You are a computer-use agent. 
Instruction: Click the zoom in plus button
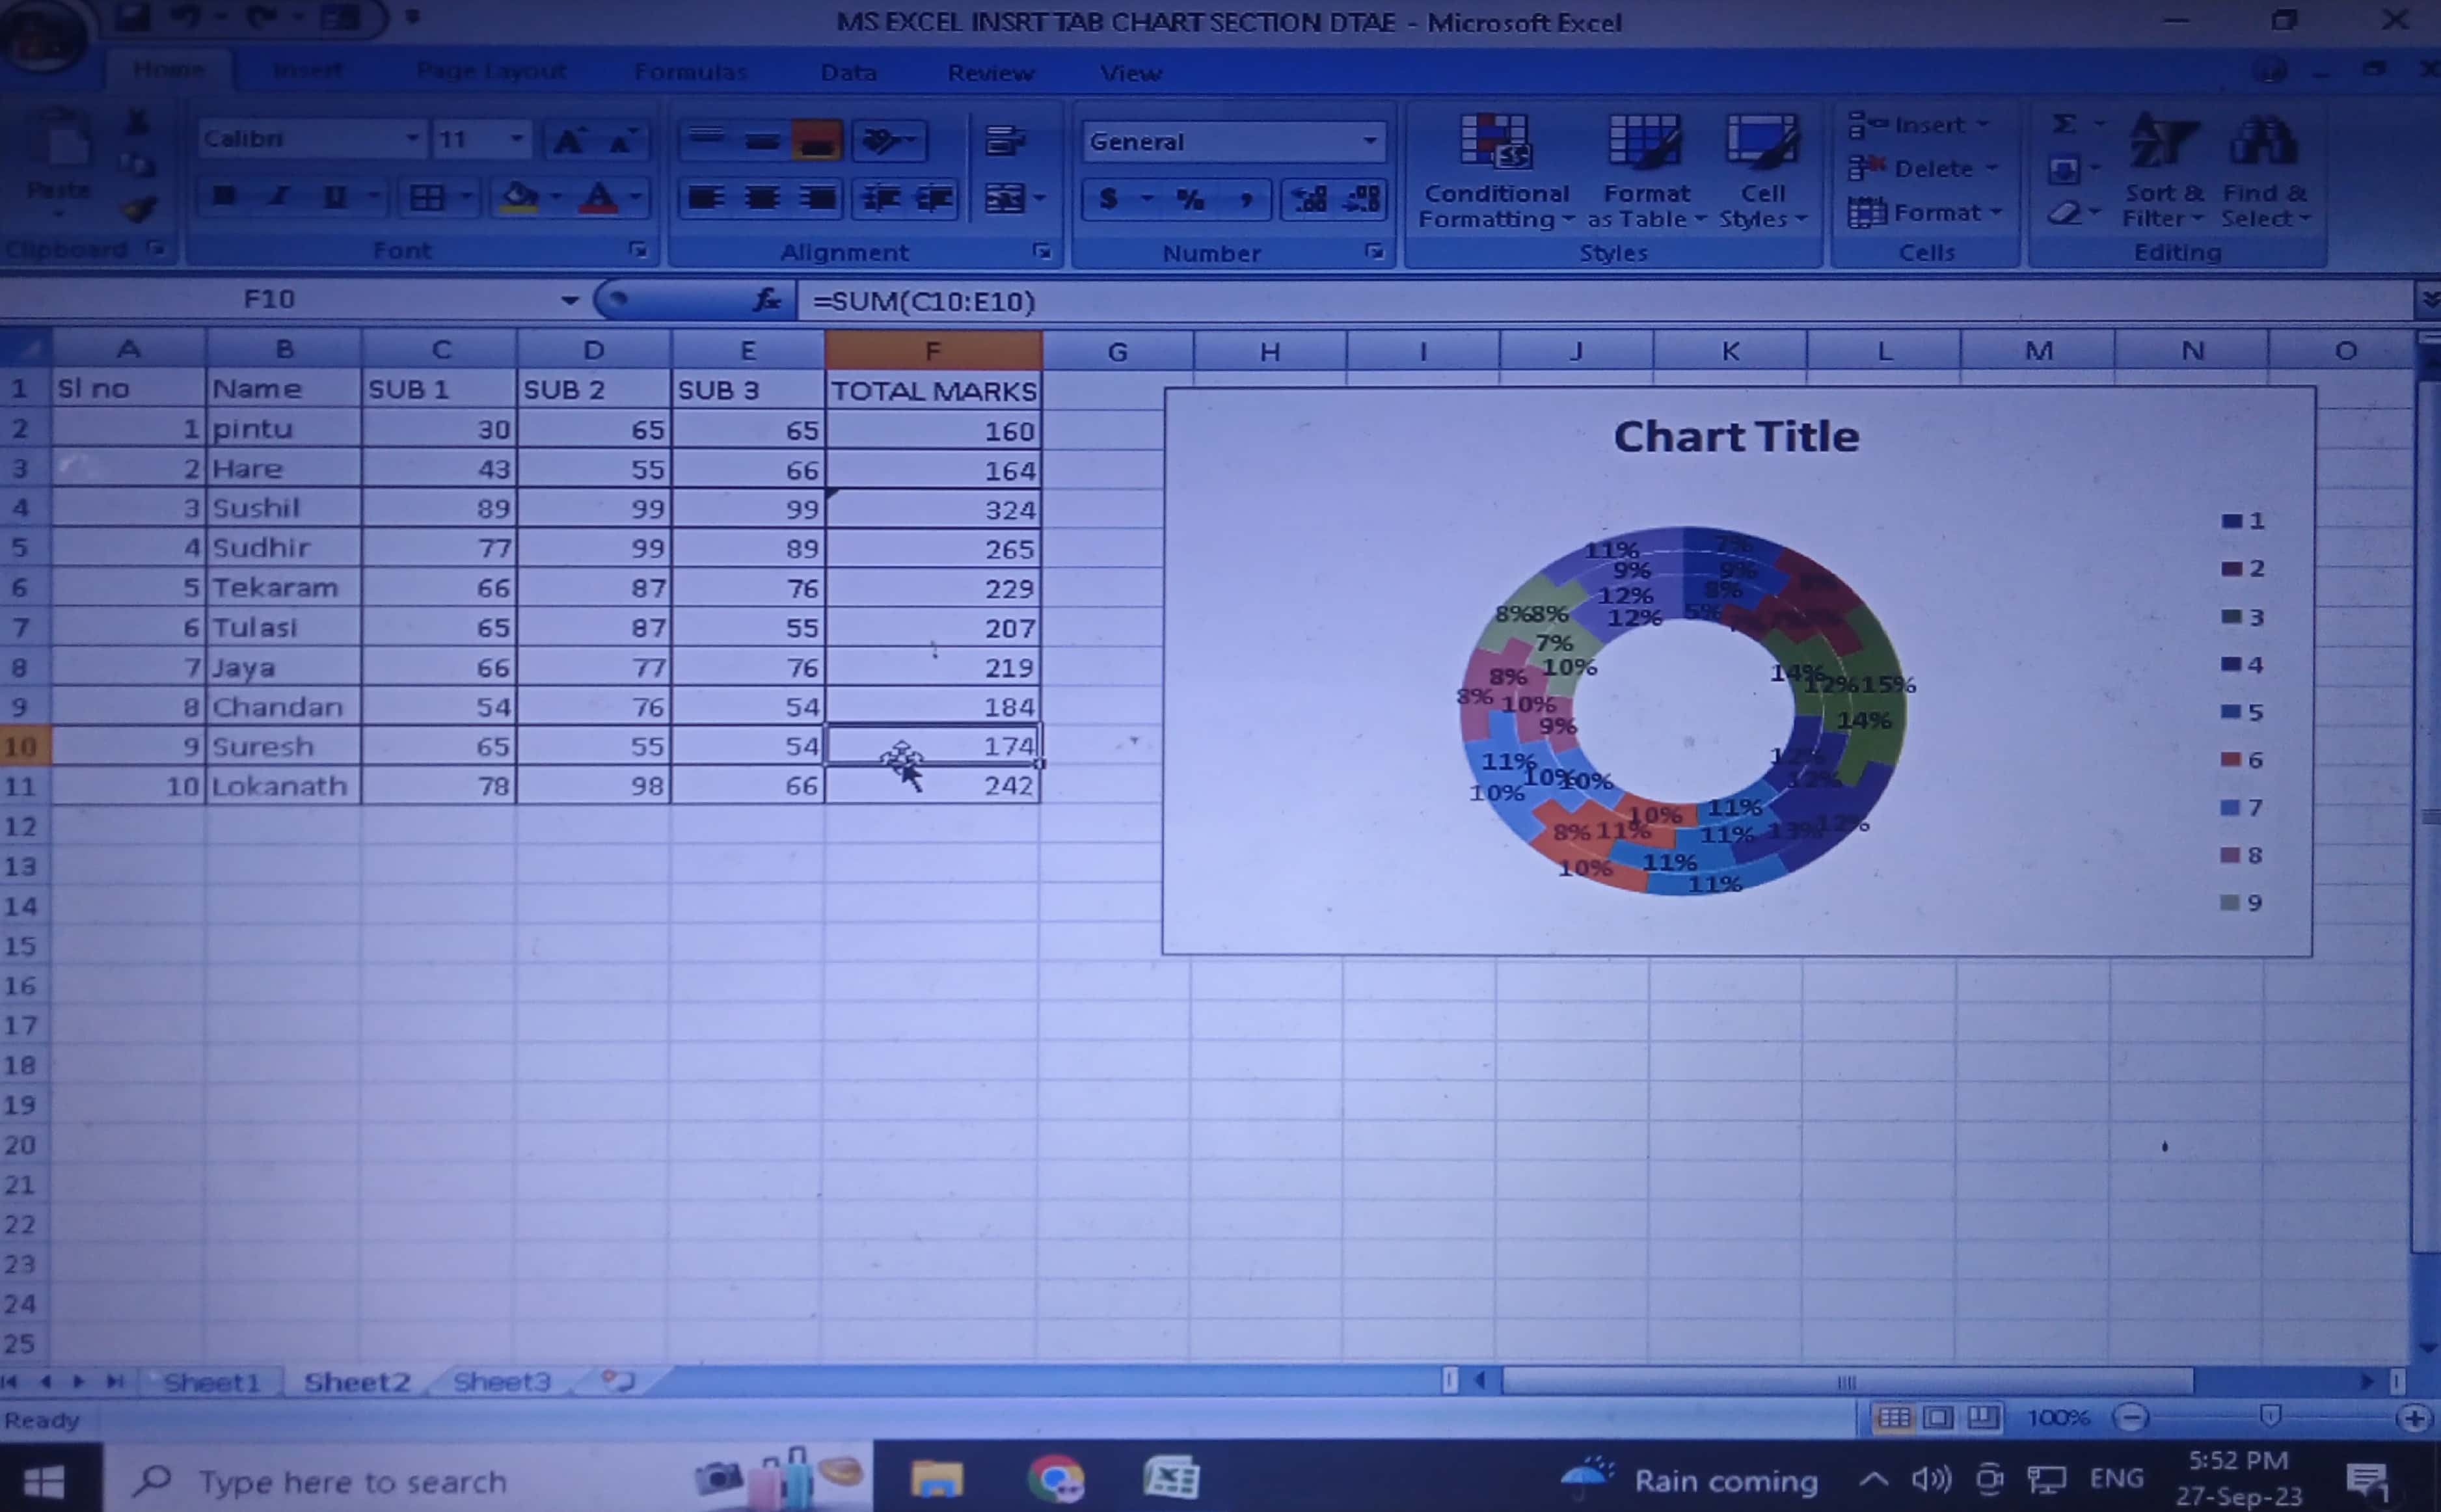(2413, 1419)
